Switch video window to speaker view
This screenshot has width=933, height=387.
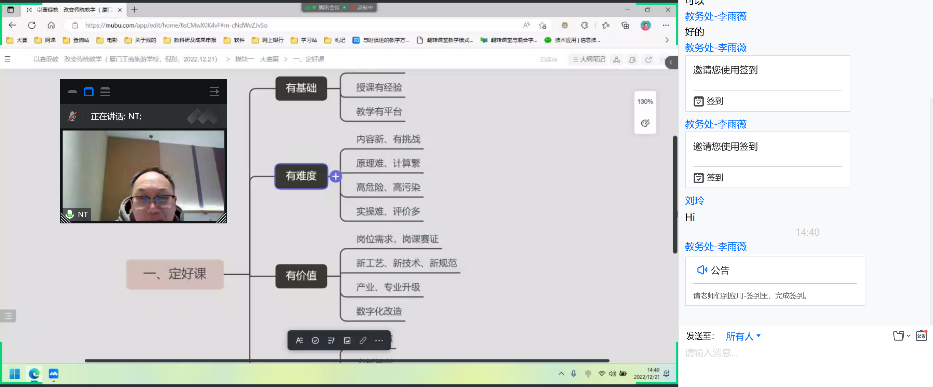click(89, 92)
